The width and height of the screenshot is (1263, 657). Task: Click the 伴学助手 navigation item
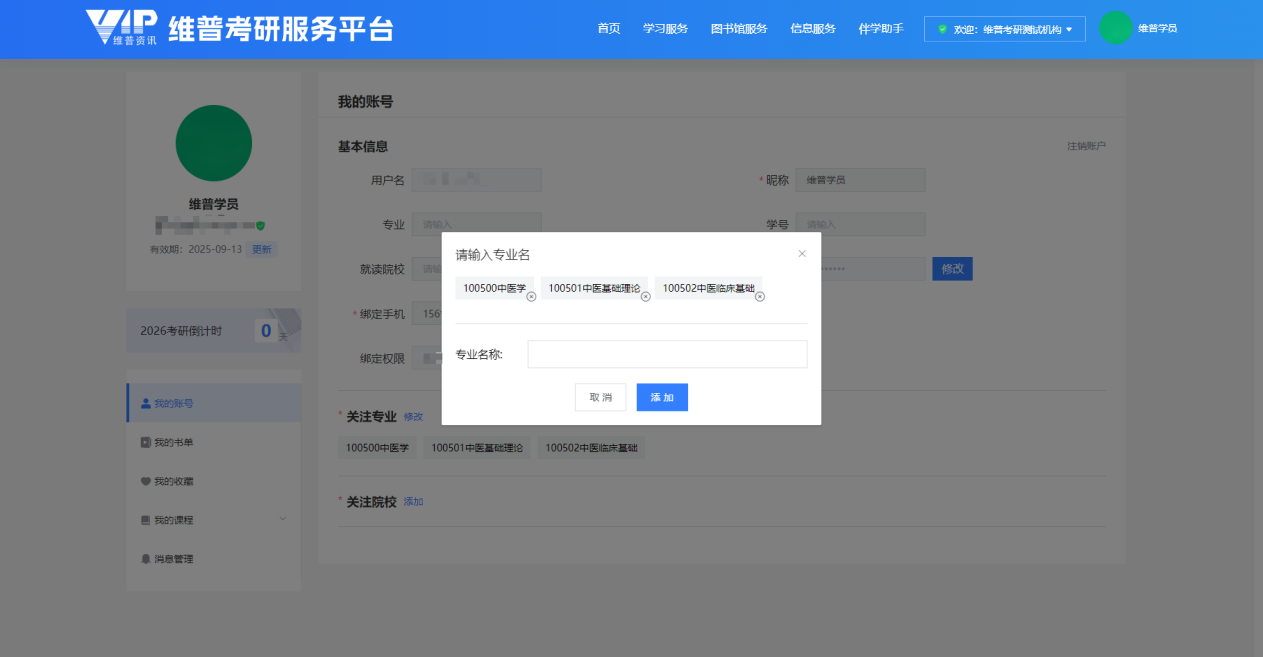pyautogui.click(x=880, y=28)
